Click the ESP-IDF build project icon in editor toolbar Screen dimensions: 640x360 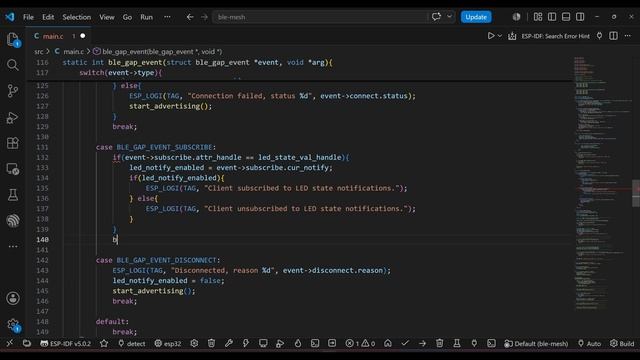(x=512, y=36)
